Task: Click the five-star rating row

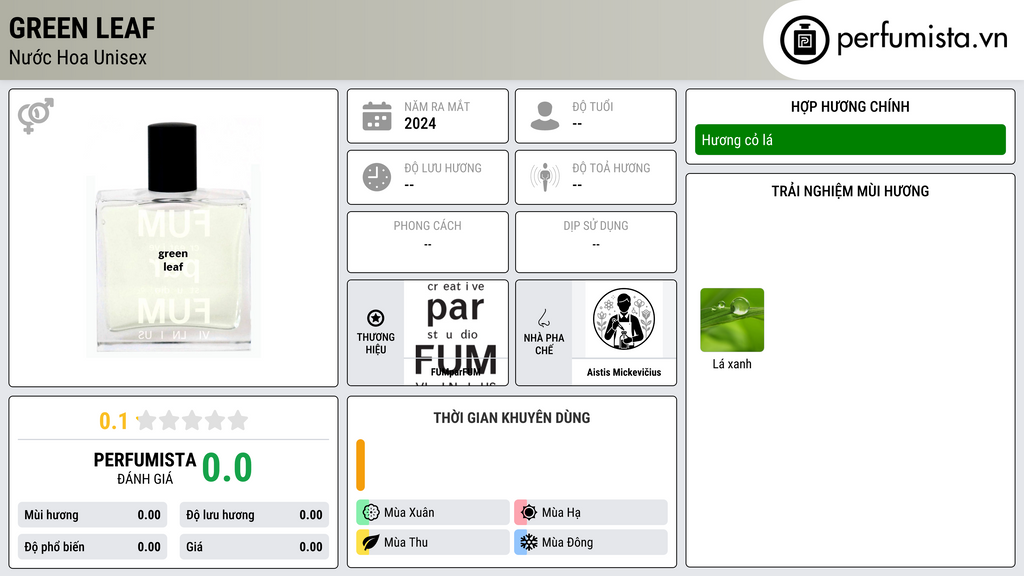Action: pyautogui.click(x=192, y=420)
